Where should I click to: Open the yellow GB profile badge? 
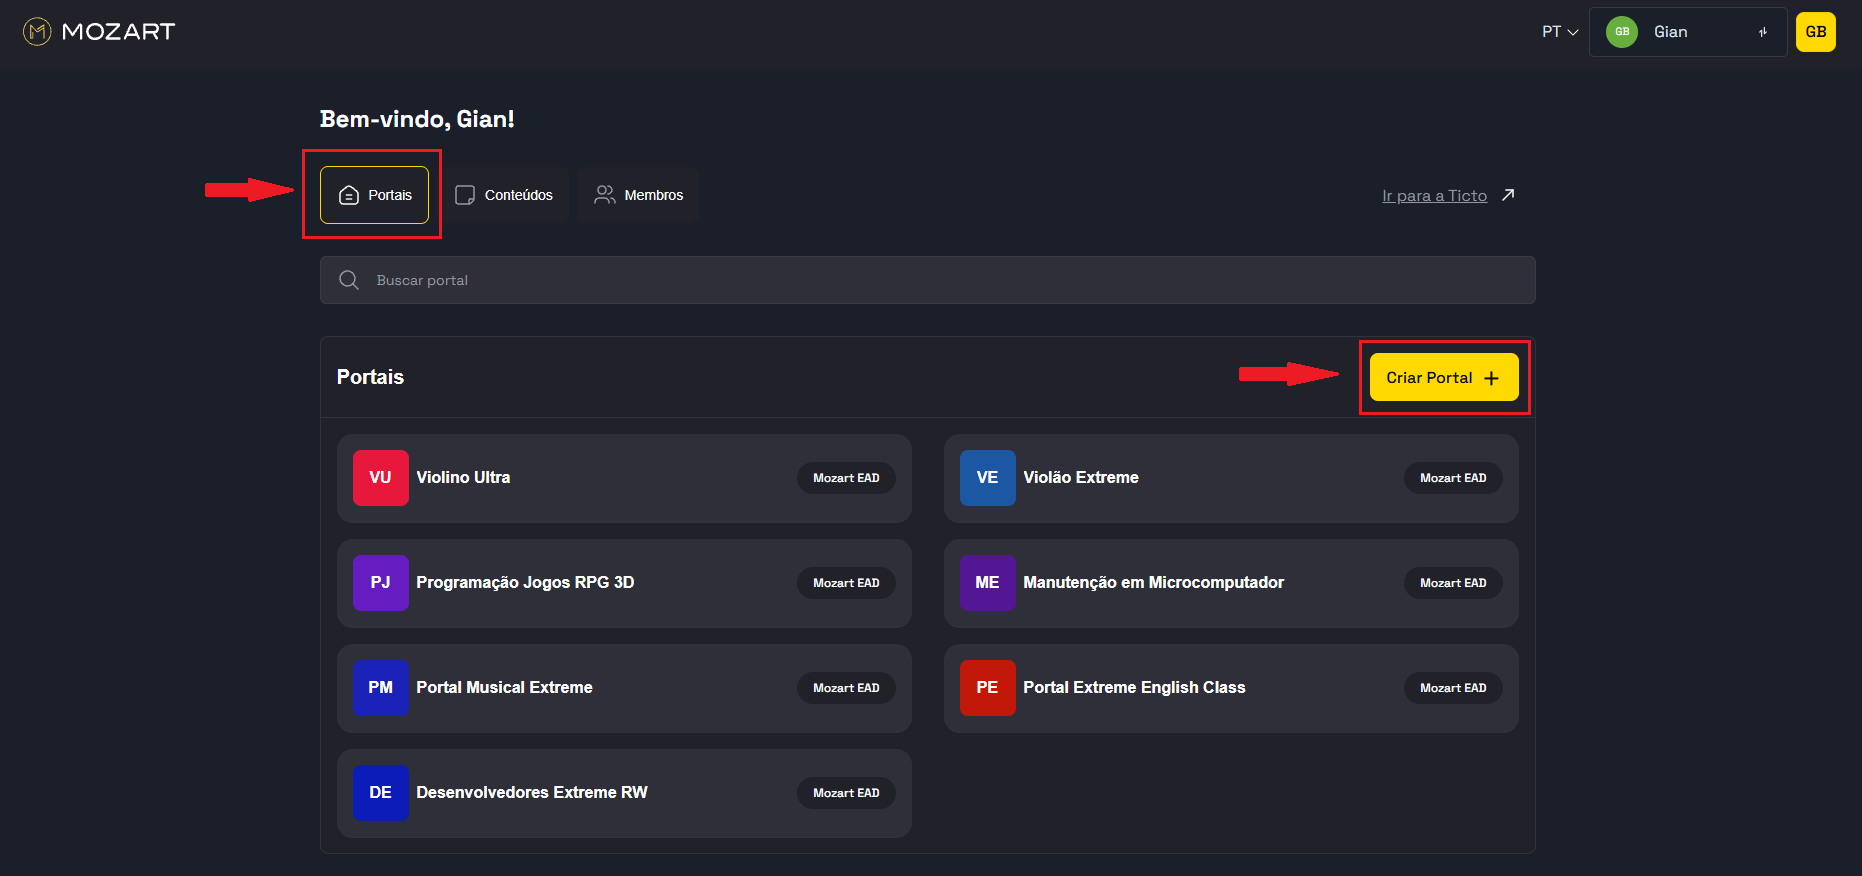(1815, 32)
